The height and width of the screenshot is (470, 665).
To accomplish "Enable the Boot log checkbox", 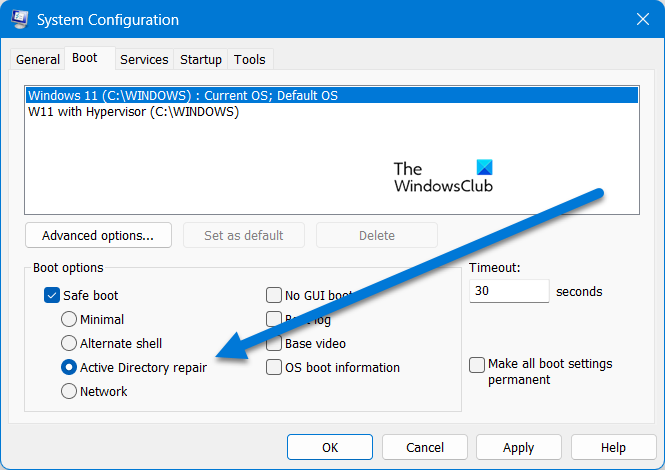I will click(x=274, y=319).
